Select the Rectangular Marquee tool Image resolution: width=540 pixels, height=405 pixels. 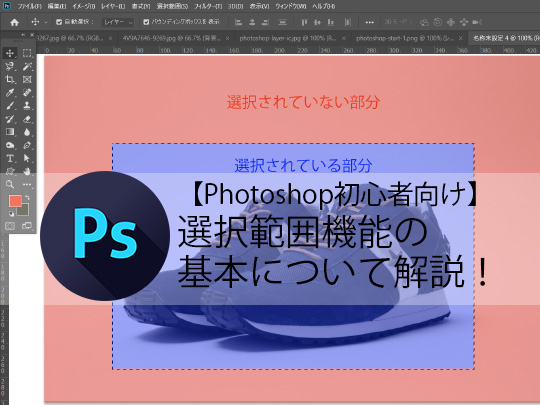27,53
